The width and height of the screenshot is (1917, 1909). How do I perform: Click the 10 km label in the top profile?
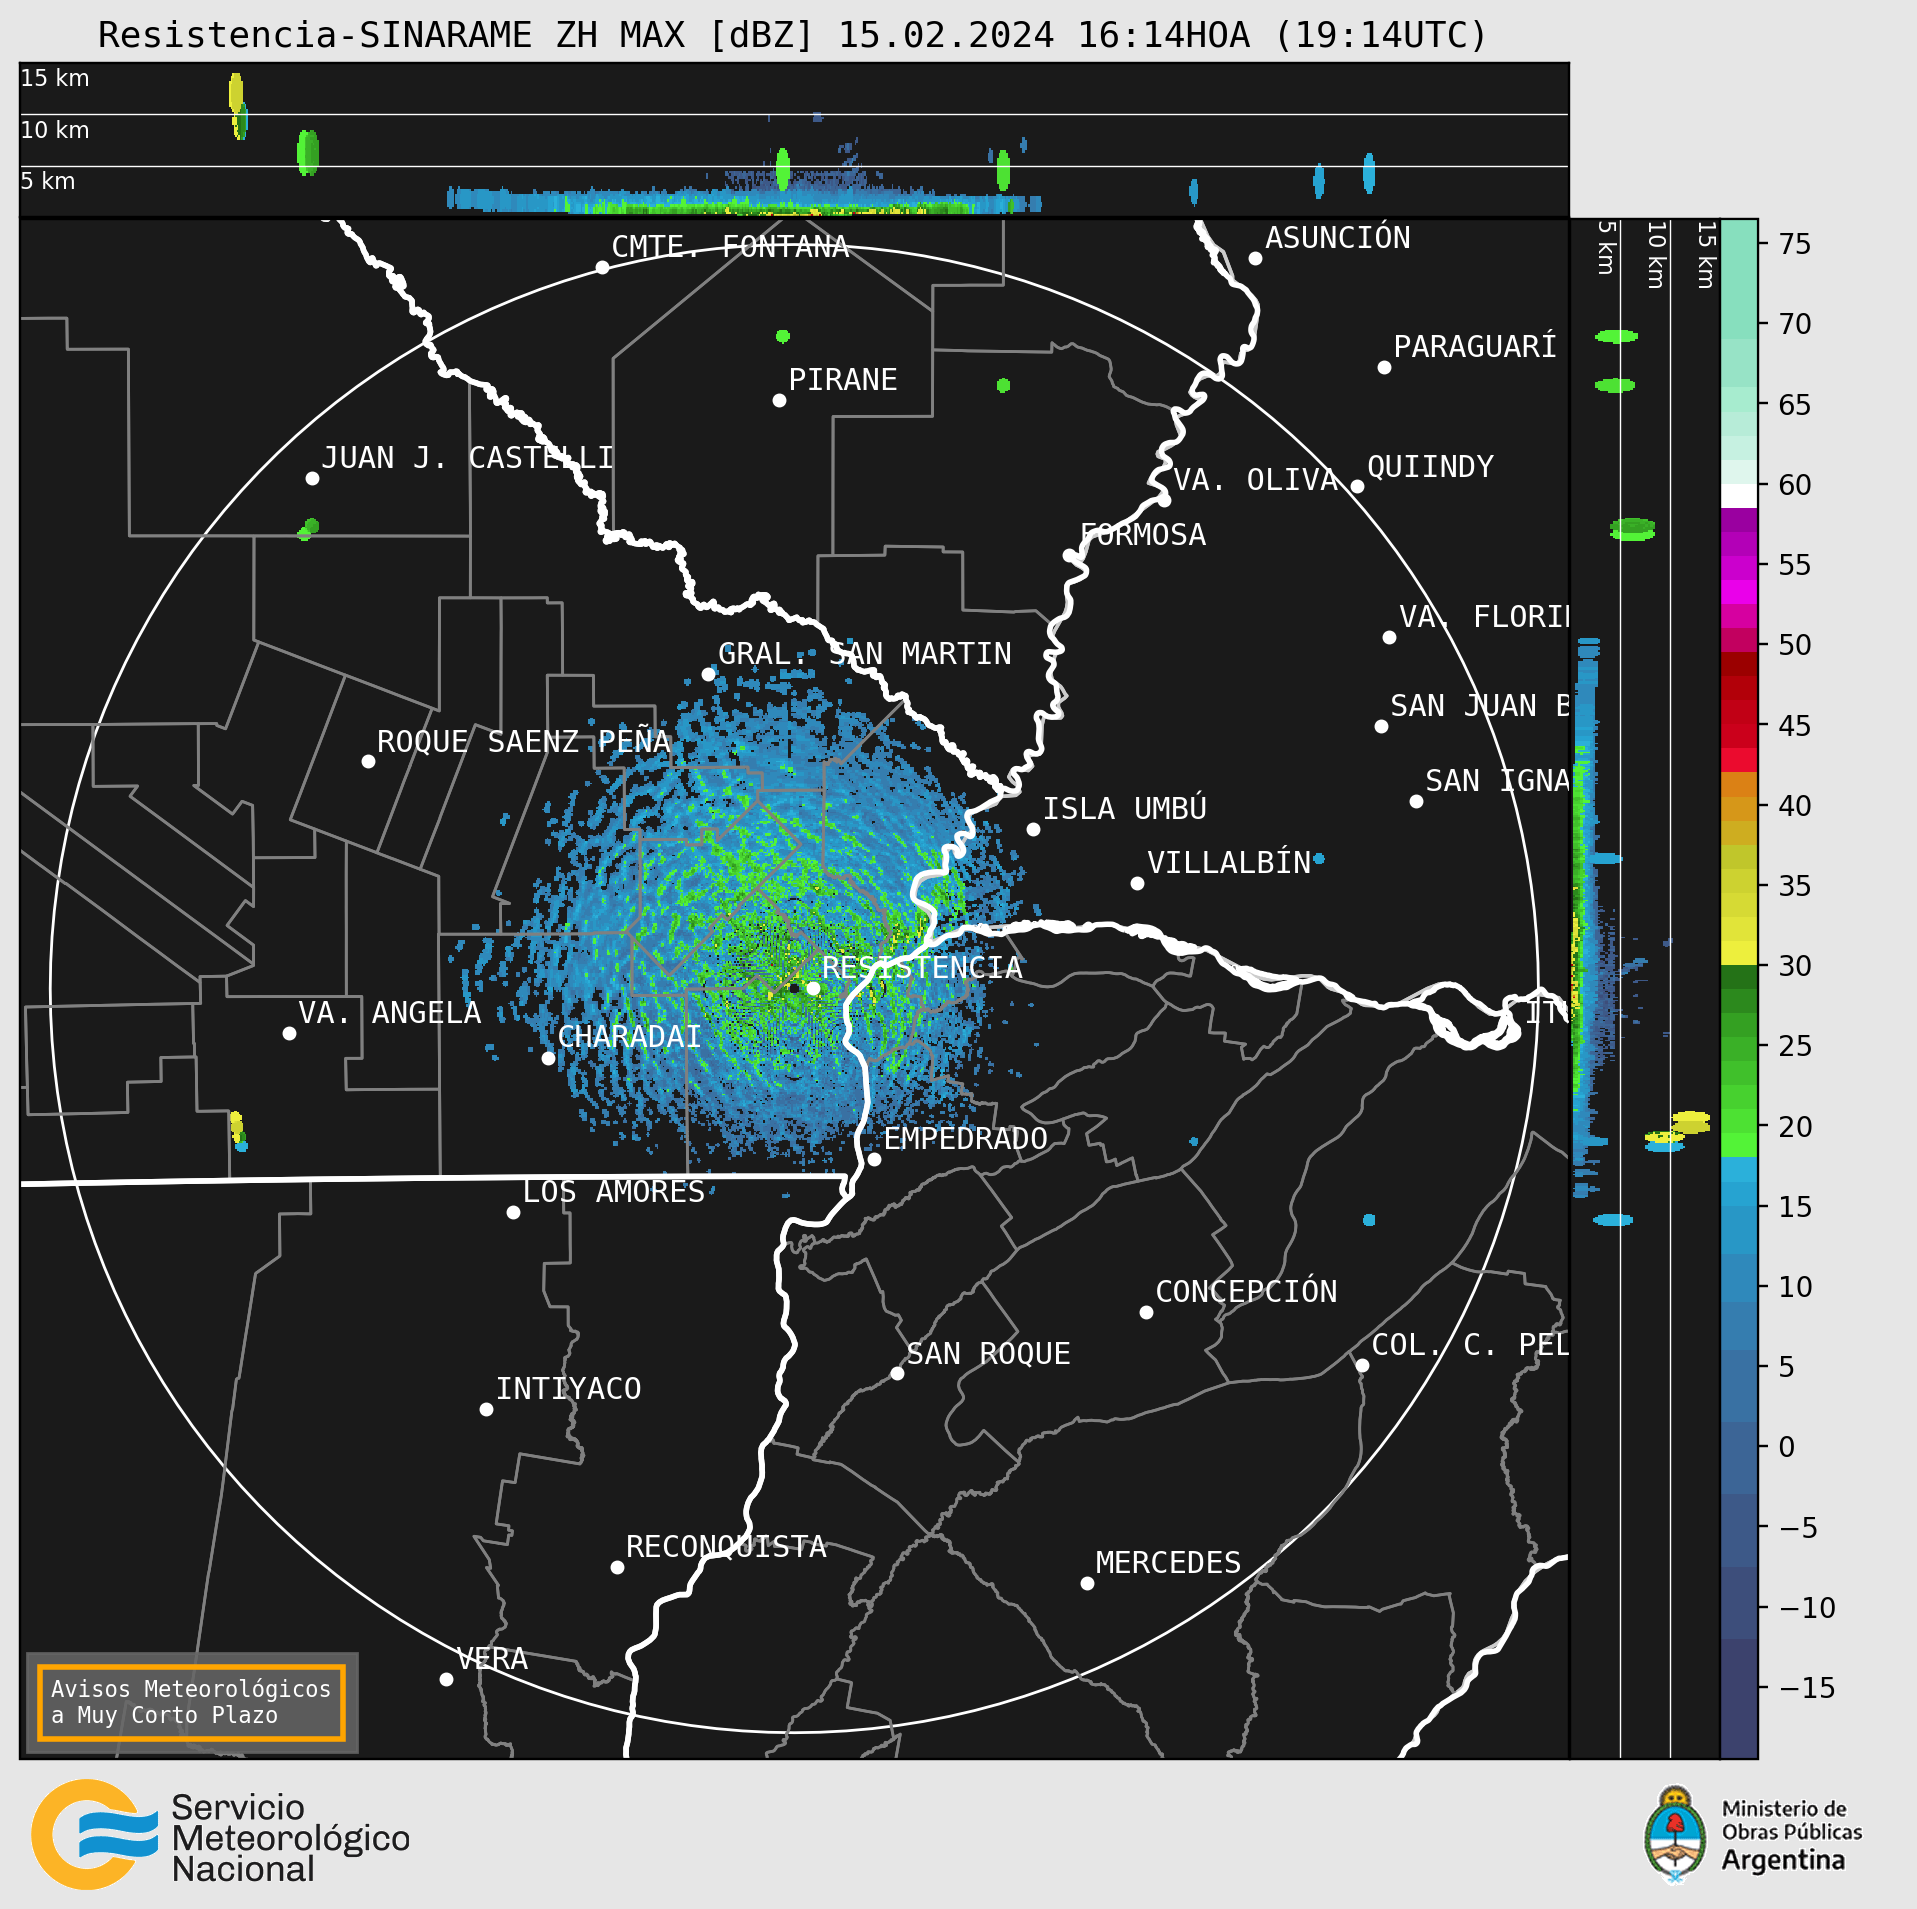tap(55, 130)
